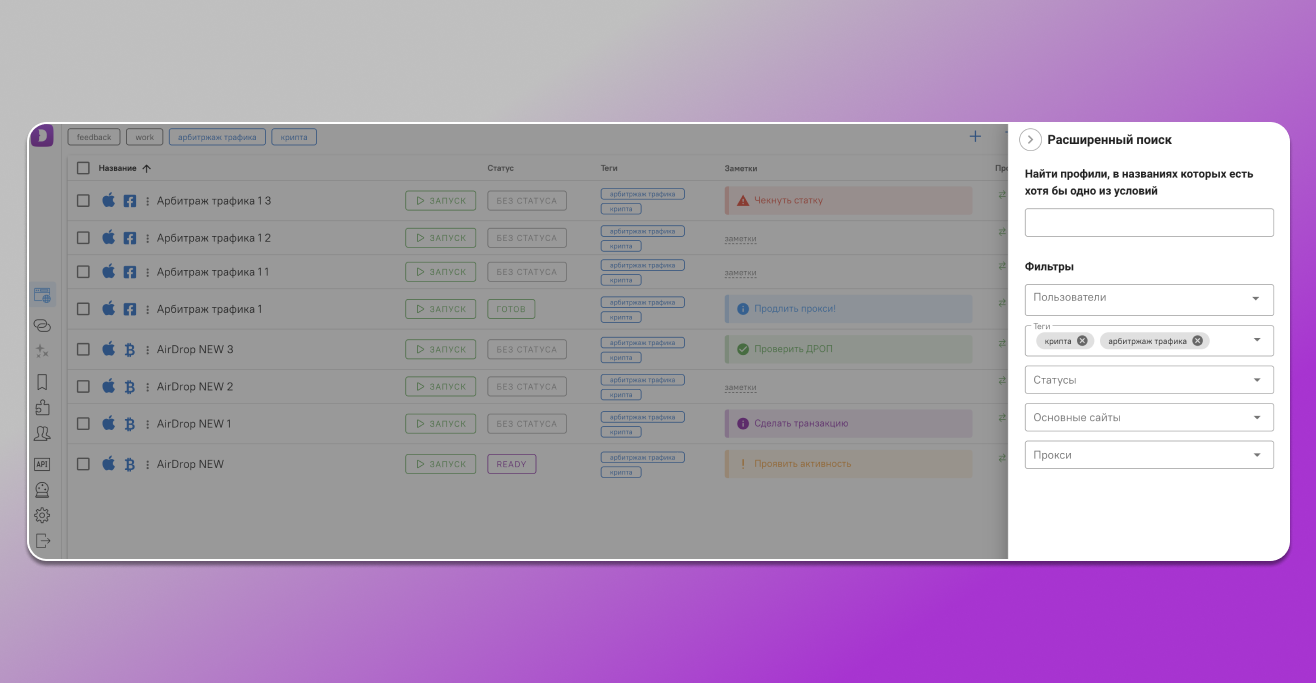This screenshot has height=683, width=1316.
Task: Open the Статусы filter dropdown
Action: (1149, 380)
